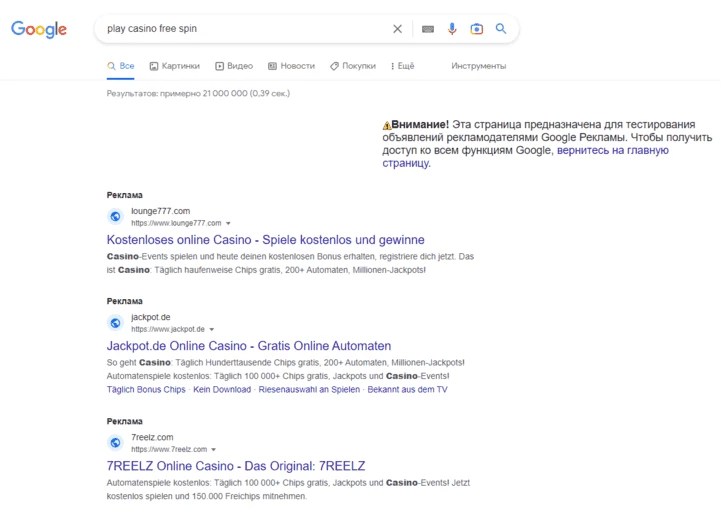
Task: Open the Новости tab
Action: 292,66
